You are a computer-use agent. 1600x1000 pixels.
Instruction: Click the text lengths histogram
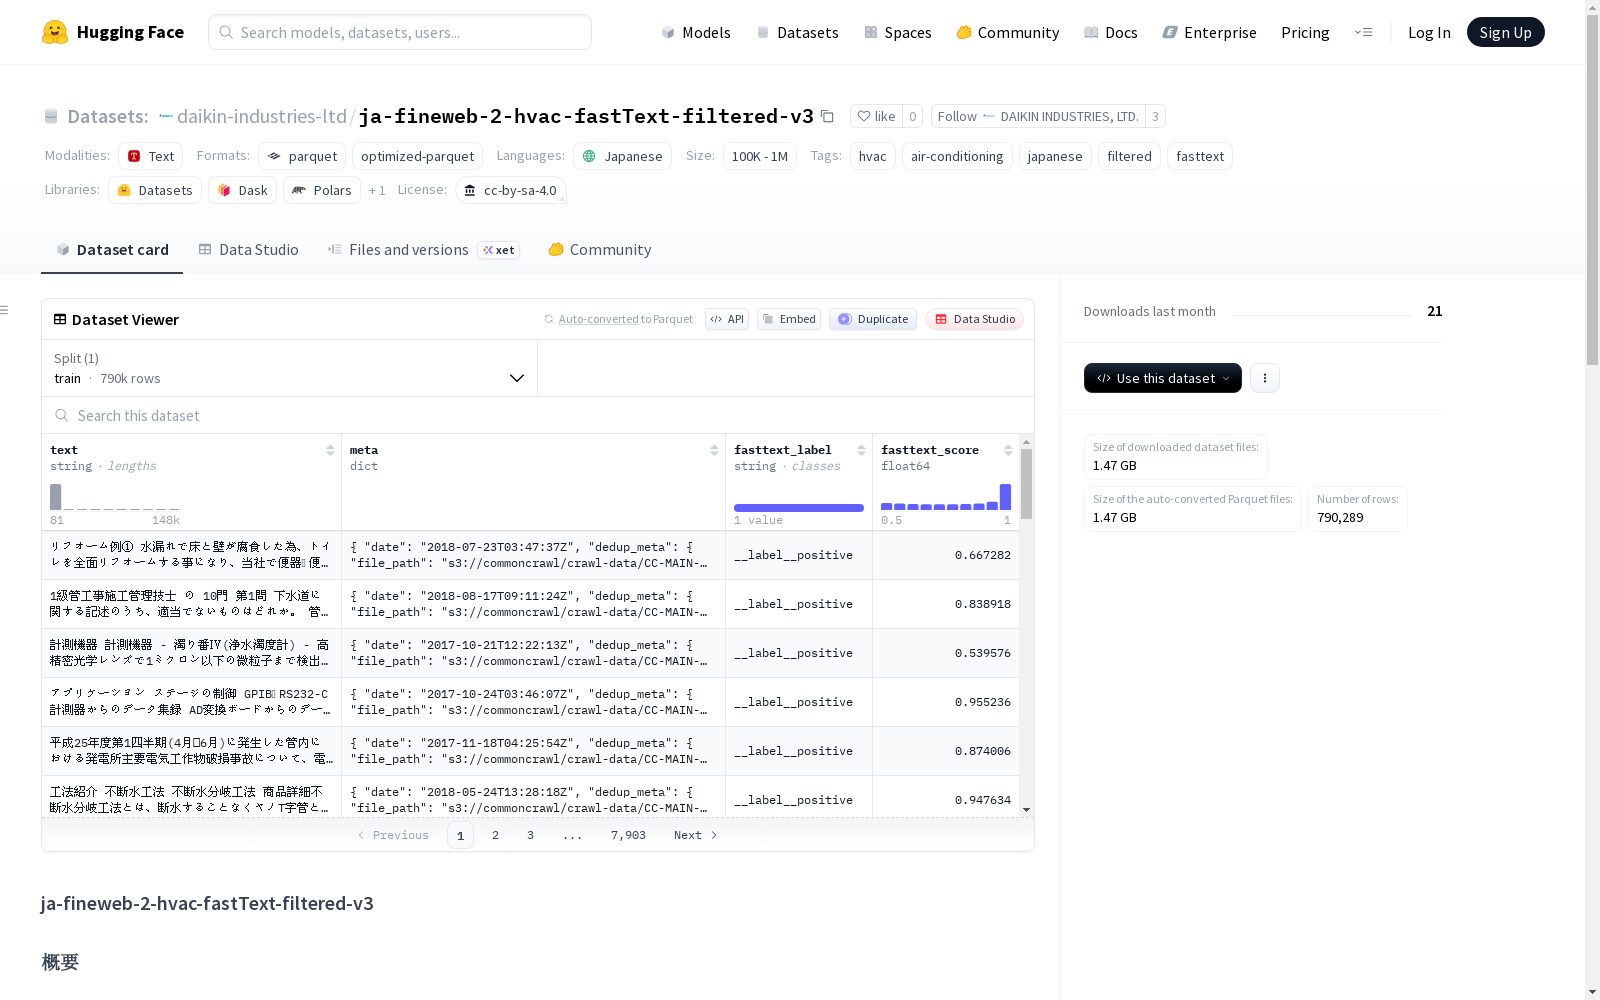point(115,497)
